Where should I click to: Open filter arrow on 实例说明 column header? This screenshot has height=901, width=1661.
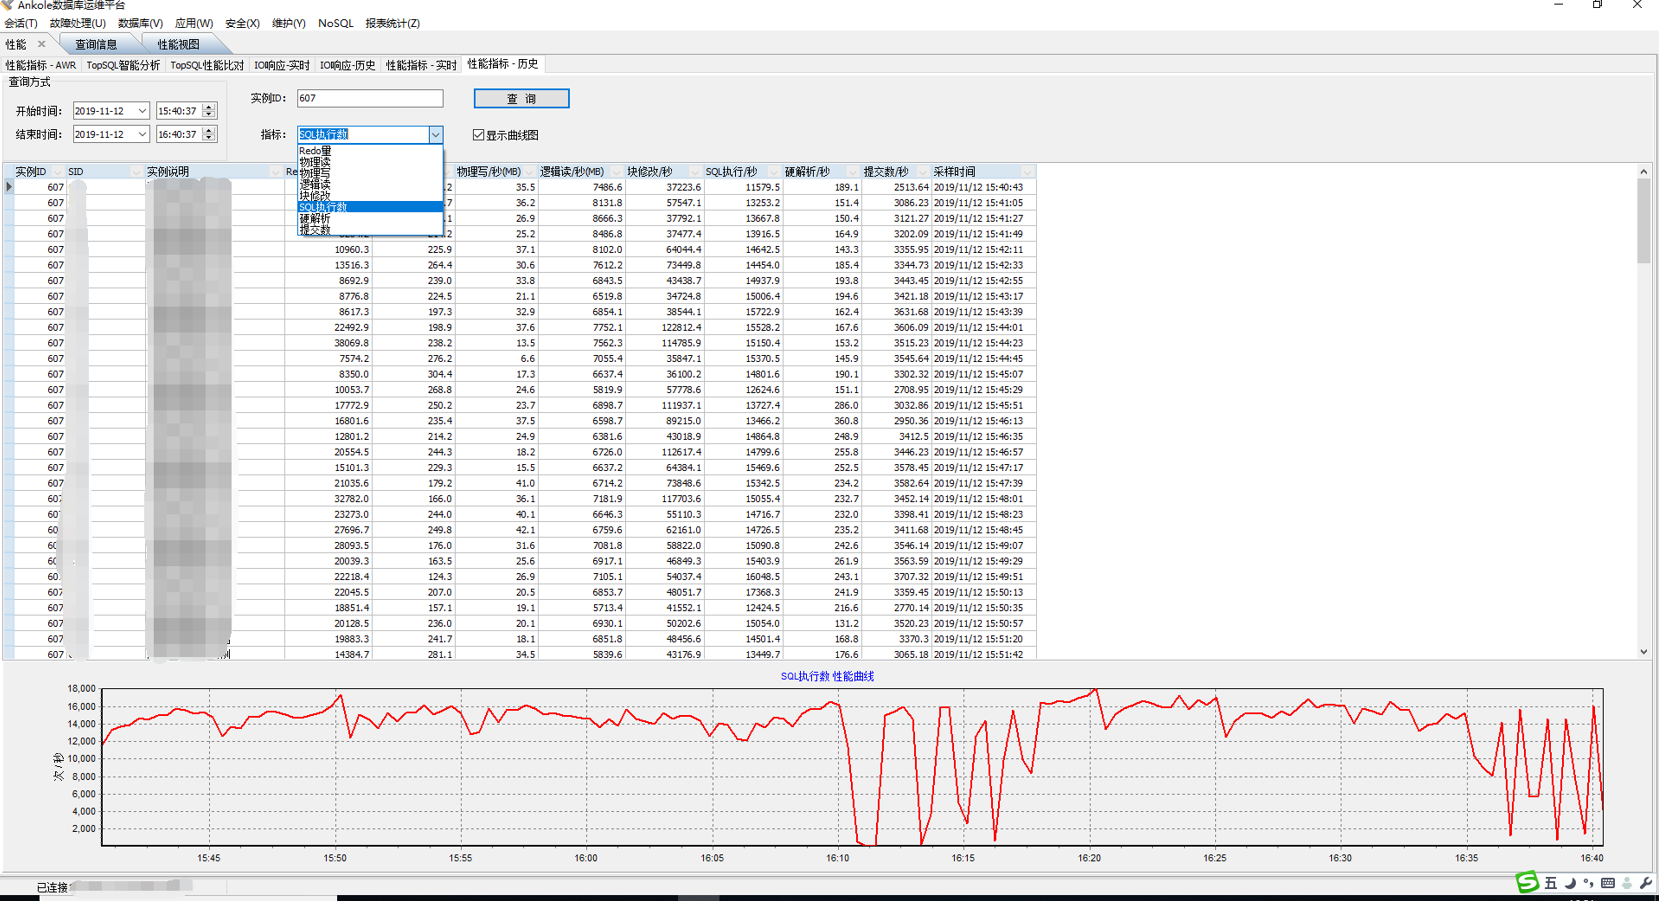click(276, 172)
